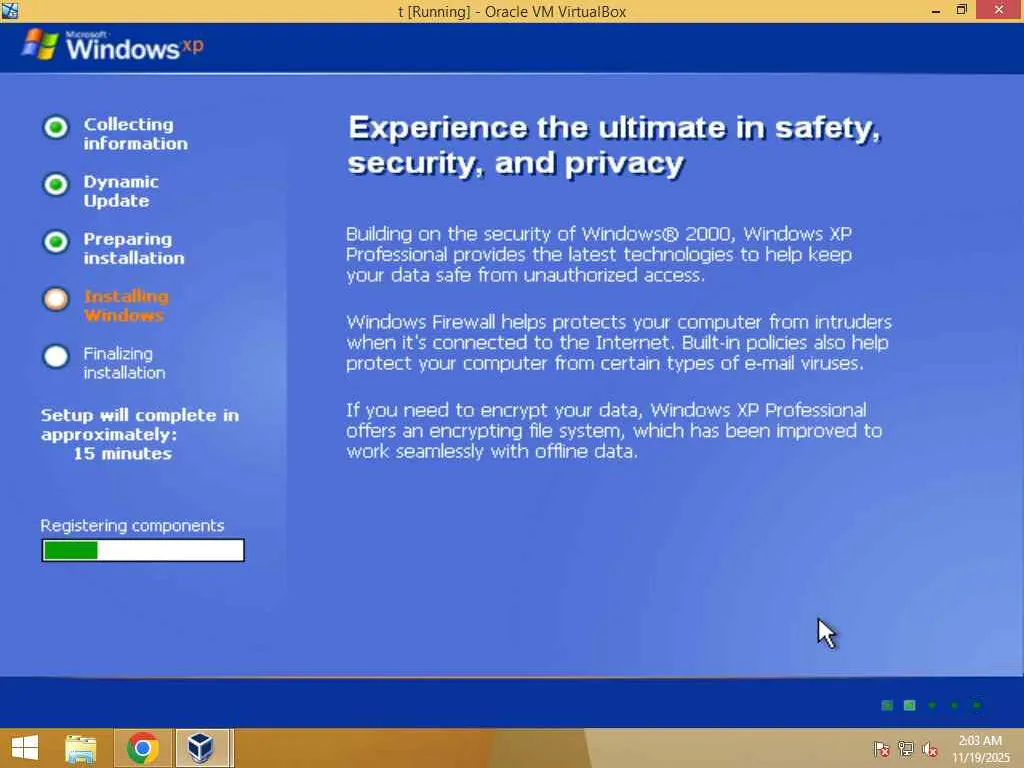The width and height of the screenshot is (1024, 768).
Task: Click the paragraph about encrypting file system
Action: point(614,431)
